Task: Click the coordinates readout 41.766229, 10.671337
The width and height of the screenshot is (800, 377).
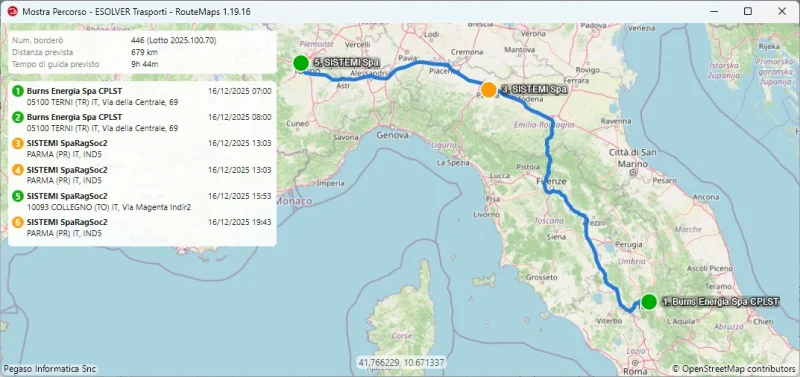Action: coord(401,363)
